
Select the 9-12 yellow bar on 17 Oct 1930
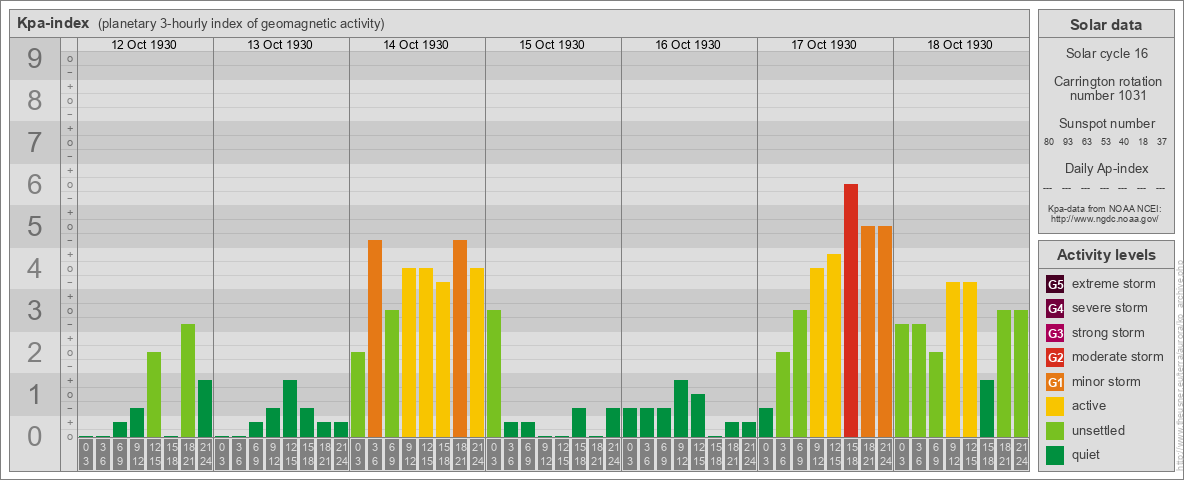click(817, 352)
